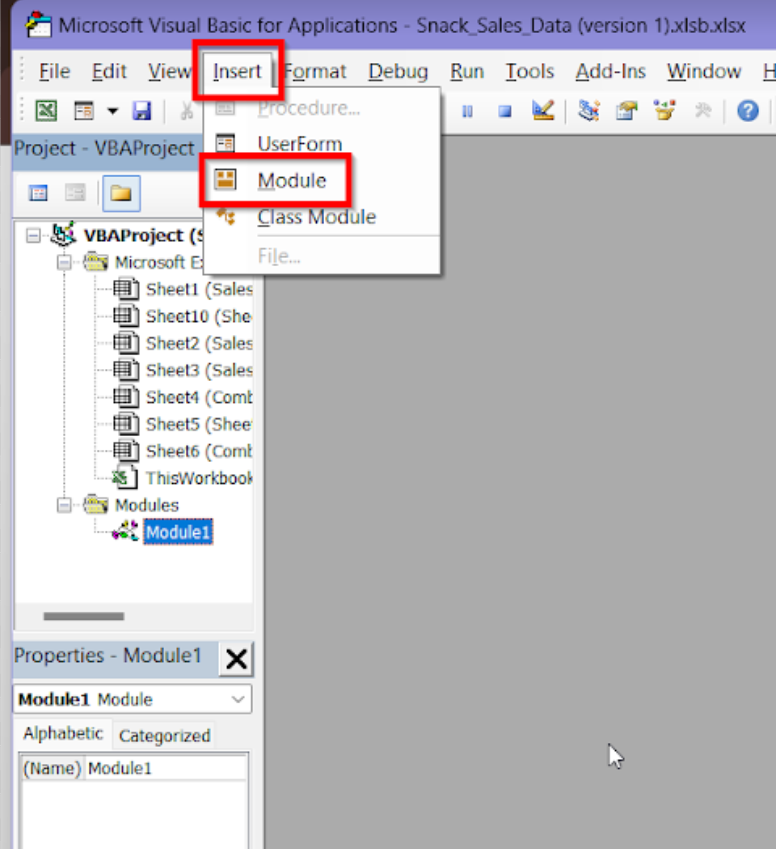Click the (Name) property label cell
Screen dimensions: 776x849
pyautogui.click(x=52, y=768)
